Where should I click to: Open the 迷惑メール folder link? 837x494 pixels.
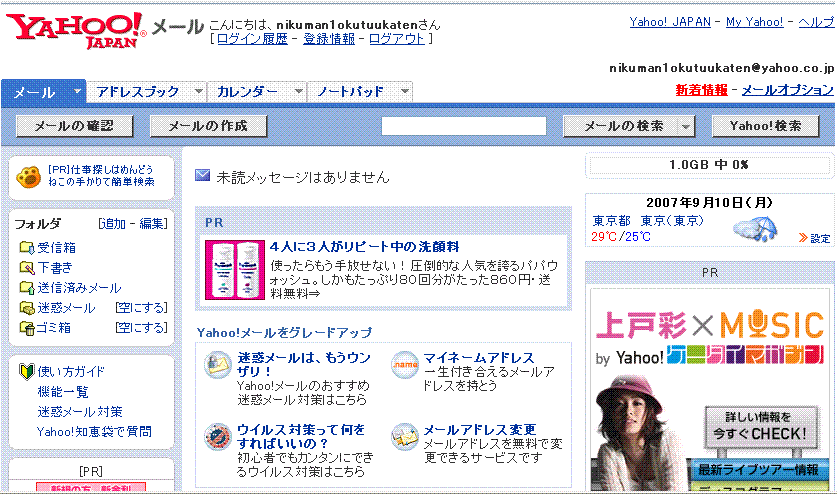(x=66, y=308)
